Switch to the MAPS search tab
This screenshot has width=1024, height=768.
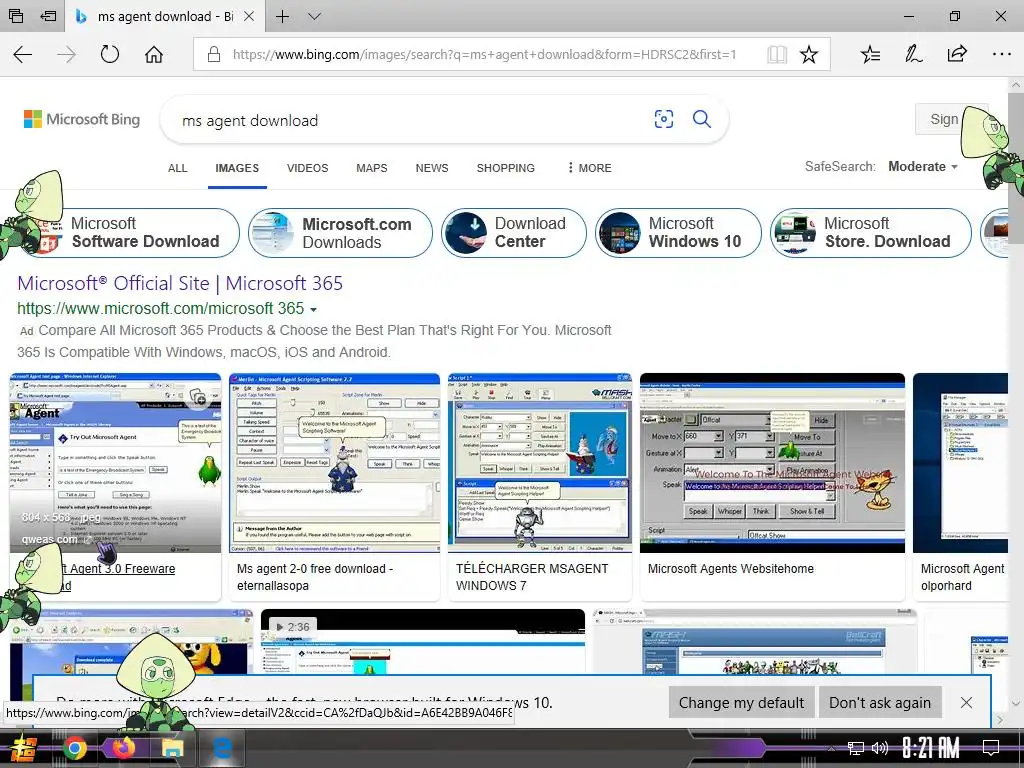point(372,168)
